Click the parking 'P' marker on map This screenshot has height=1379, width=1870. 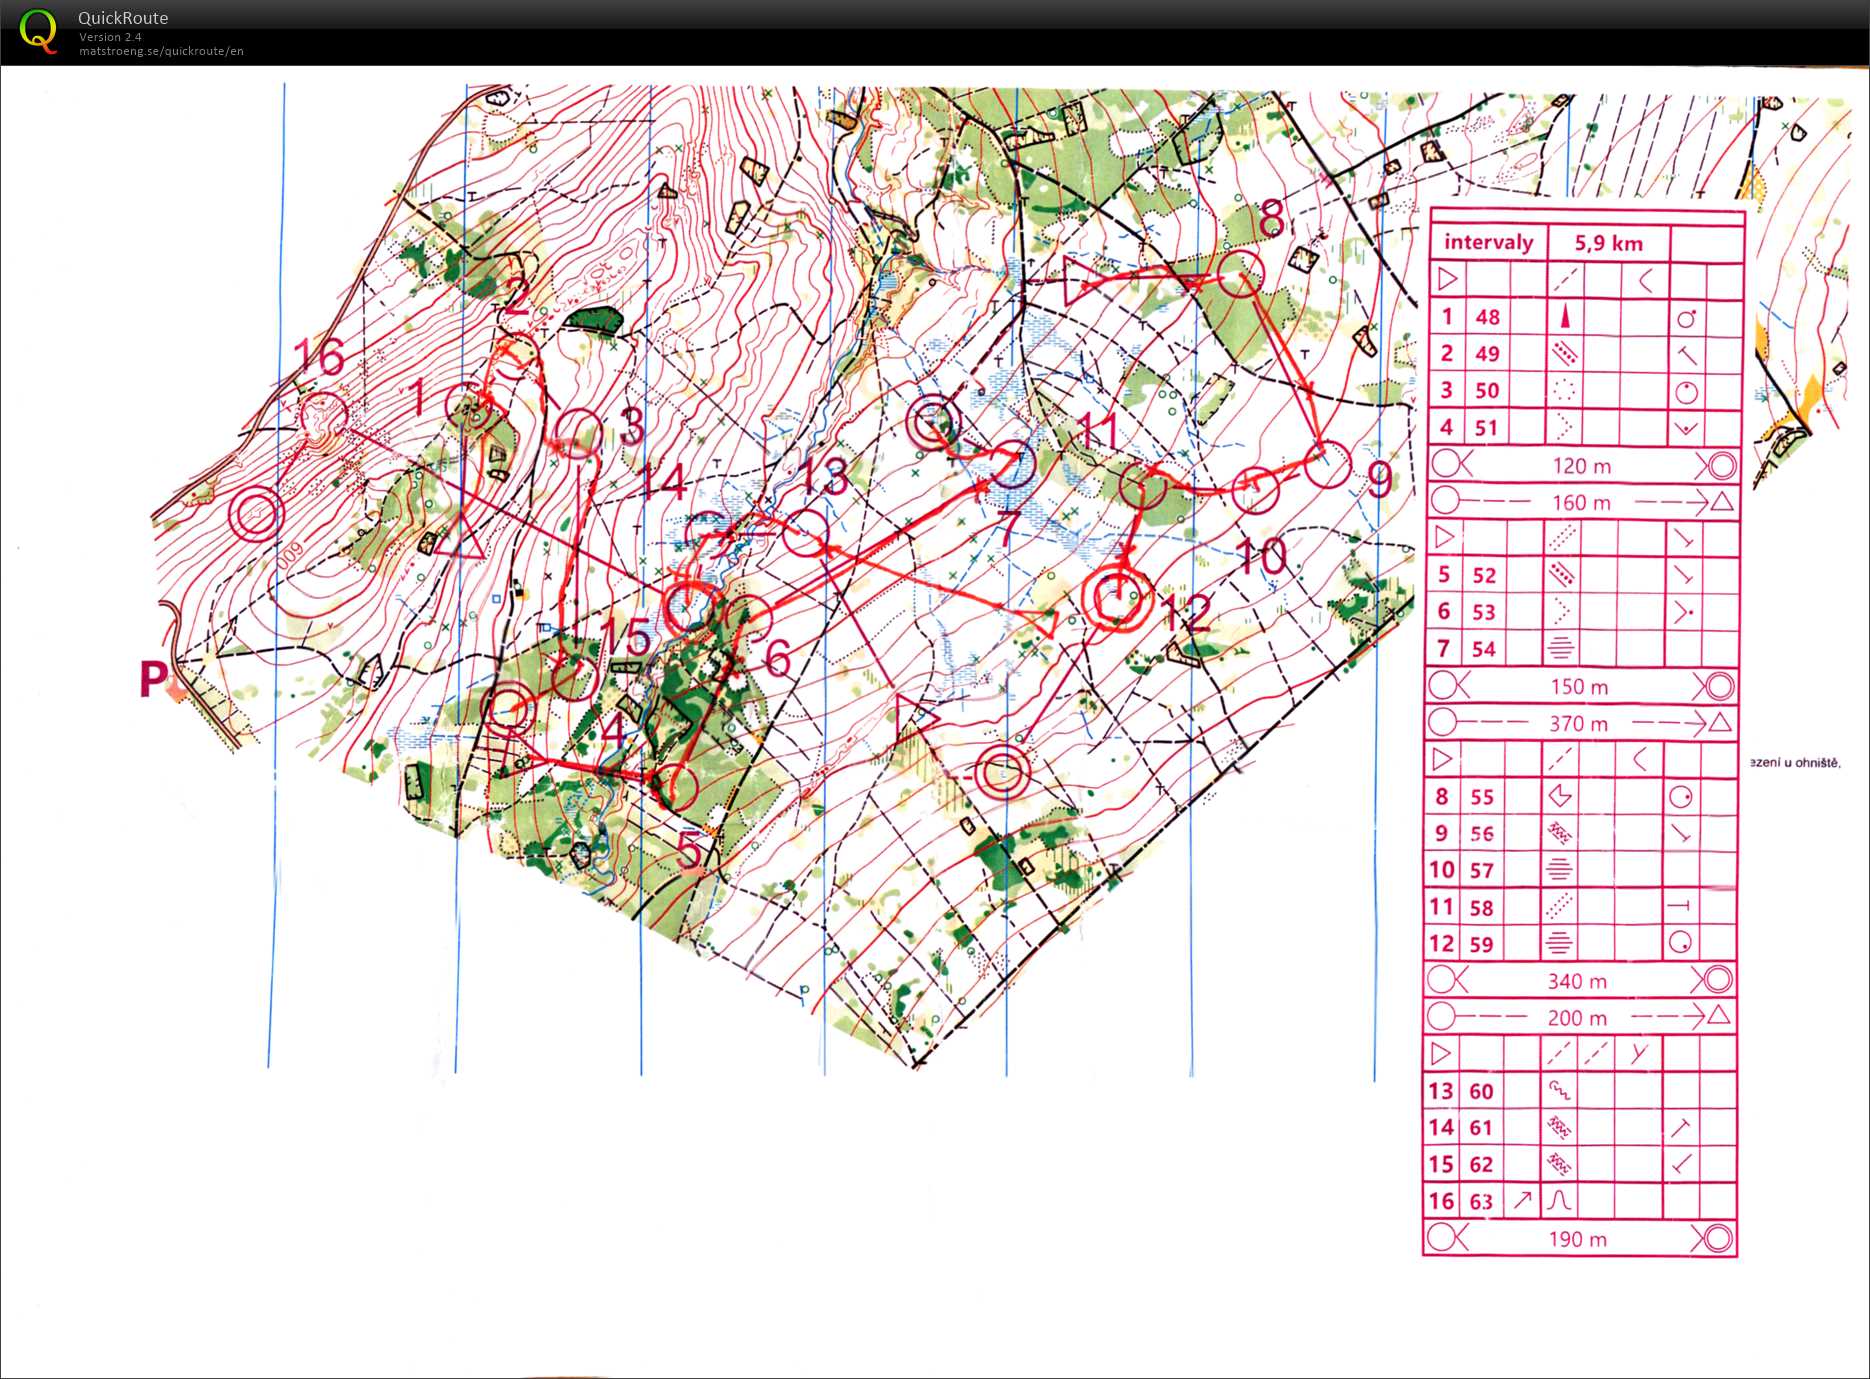pos(153,678)
